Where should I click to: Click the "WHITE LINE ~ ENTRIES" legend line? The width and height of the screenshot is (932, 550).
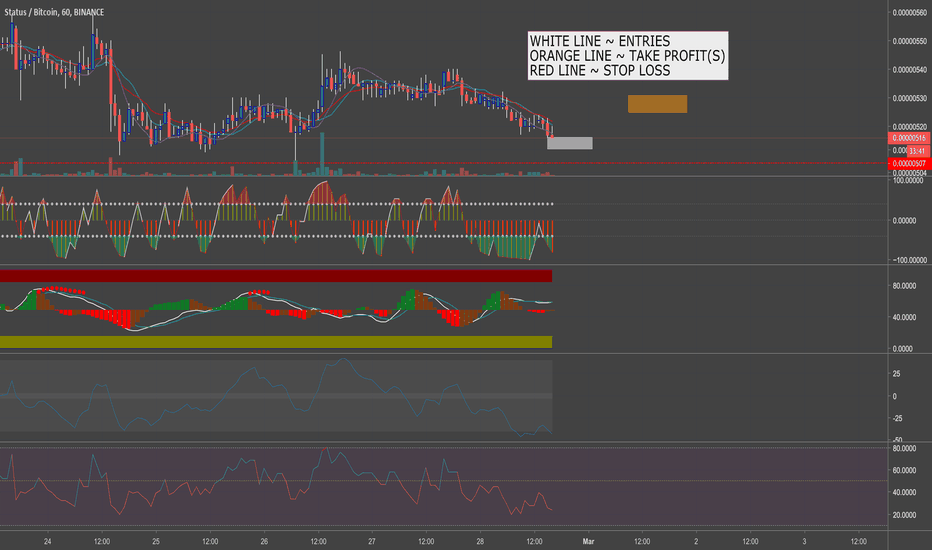click(600, 41)
